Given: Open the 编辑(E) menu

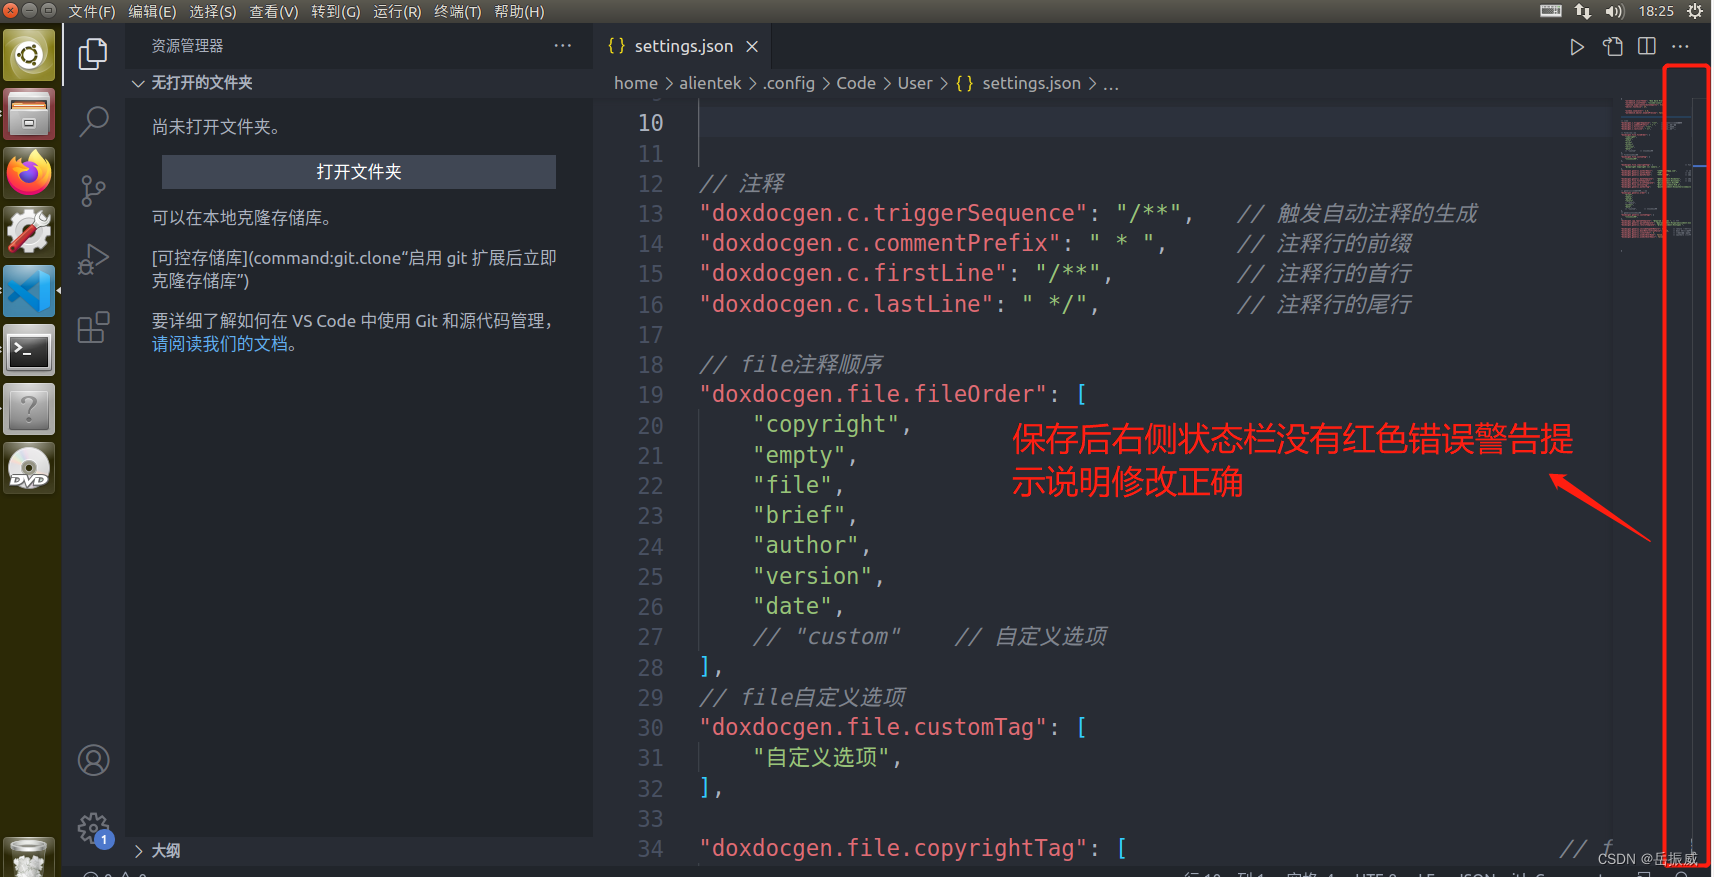Looking at the screenshot, I should 152,11.
